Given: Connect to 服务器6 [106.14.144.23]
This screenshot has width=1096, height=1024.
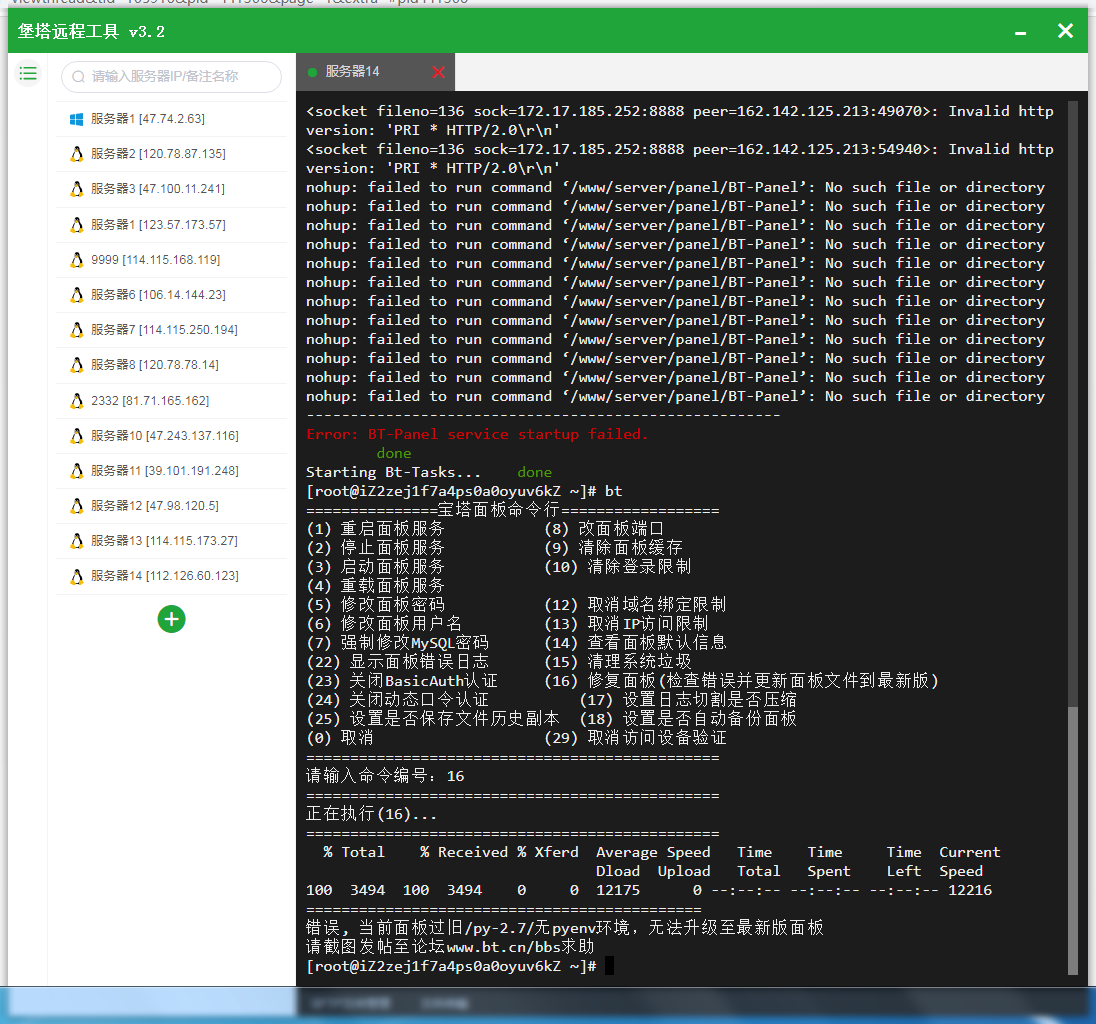Looking at the screenshot, I should tap(171, 295).
